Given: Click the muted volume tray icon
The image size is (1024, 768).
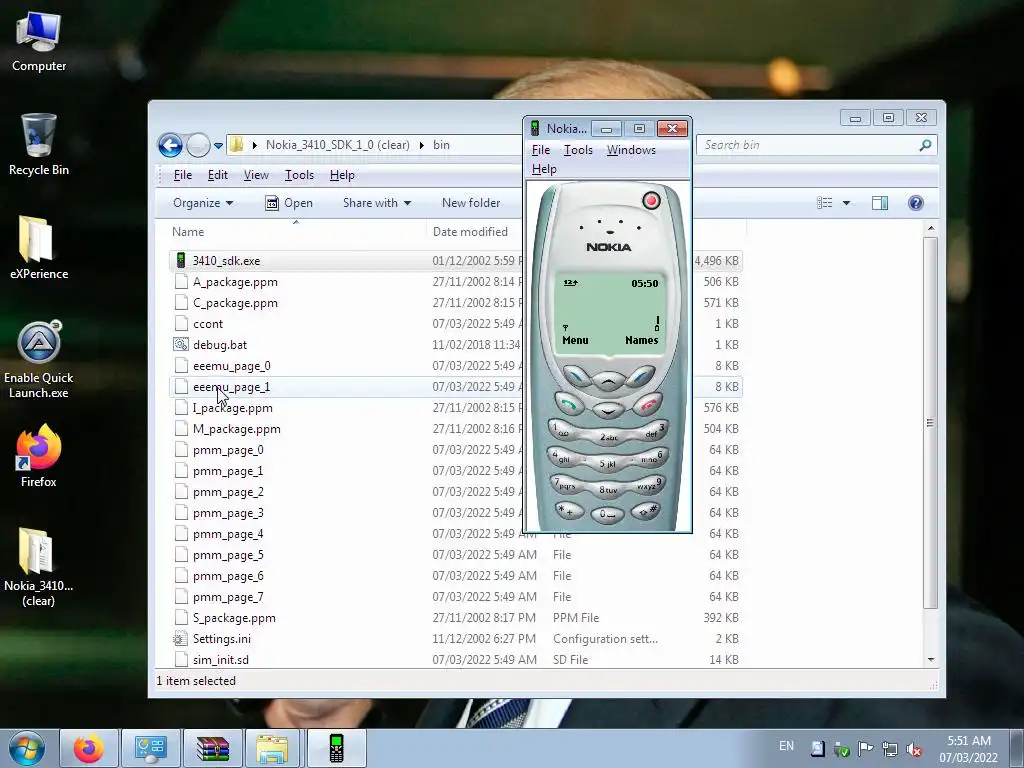Looking at the screenshot, I should pyautogui.click(x=914, y=749).
